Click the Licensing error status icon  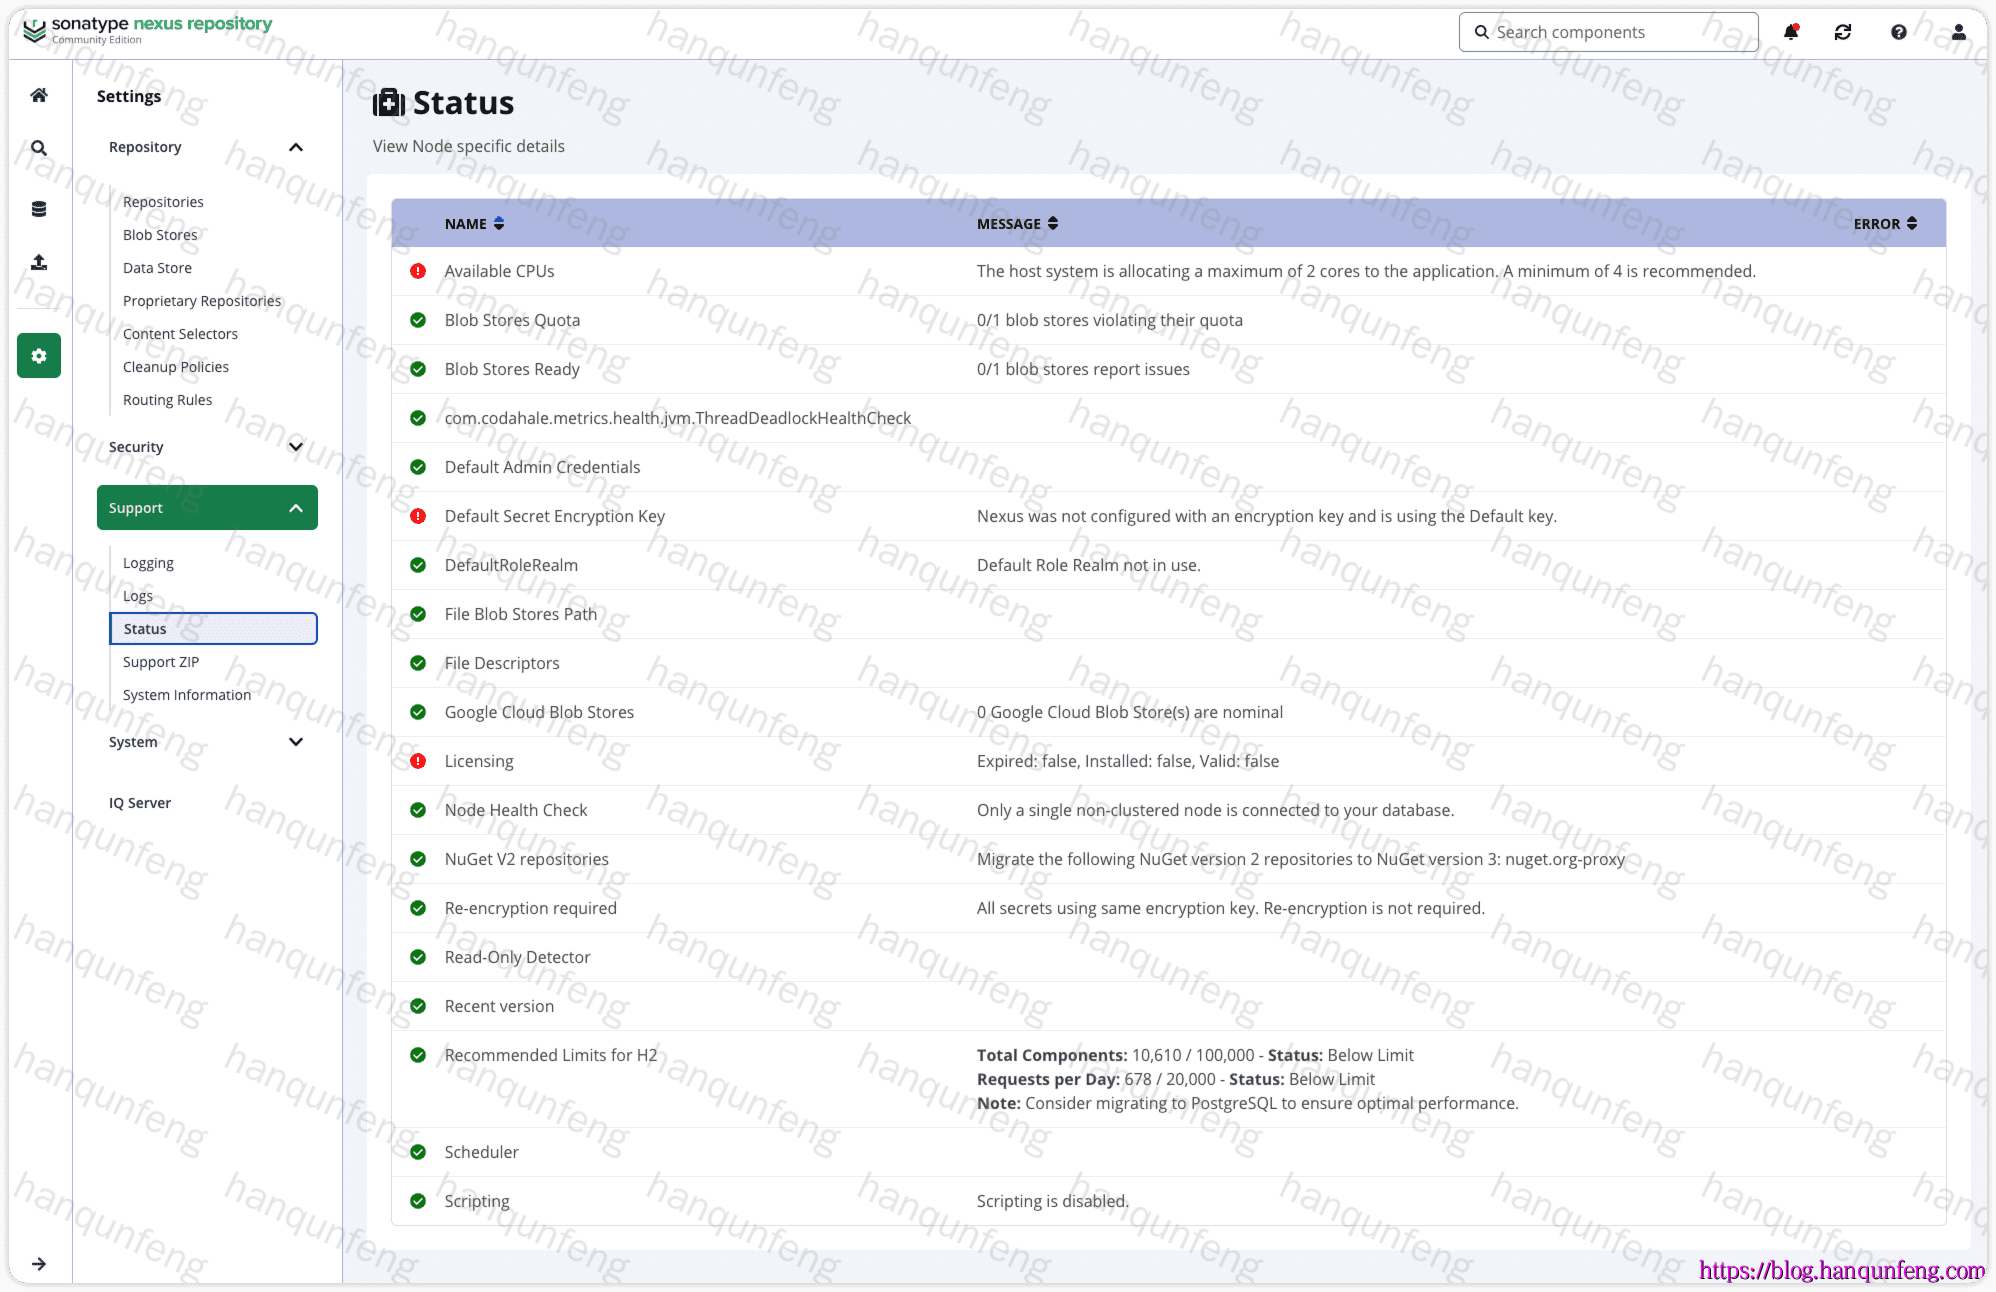point(418,761)
